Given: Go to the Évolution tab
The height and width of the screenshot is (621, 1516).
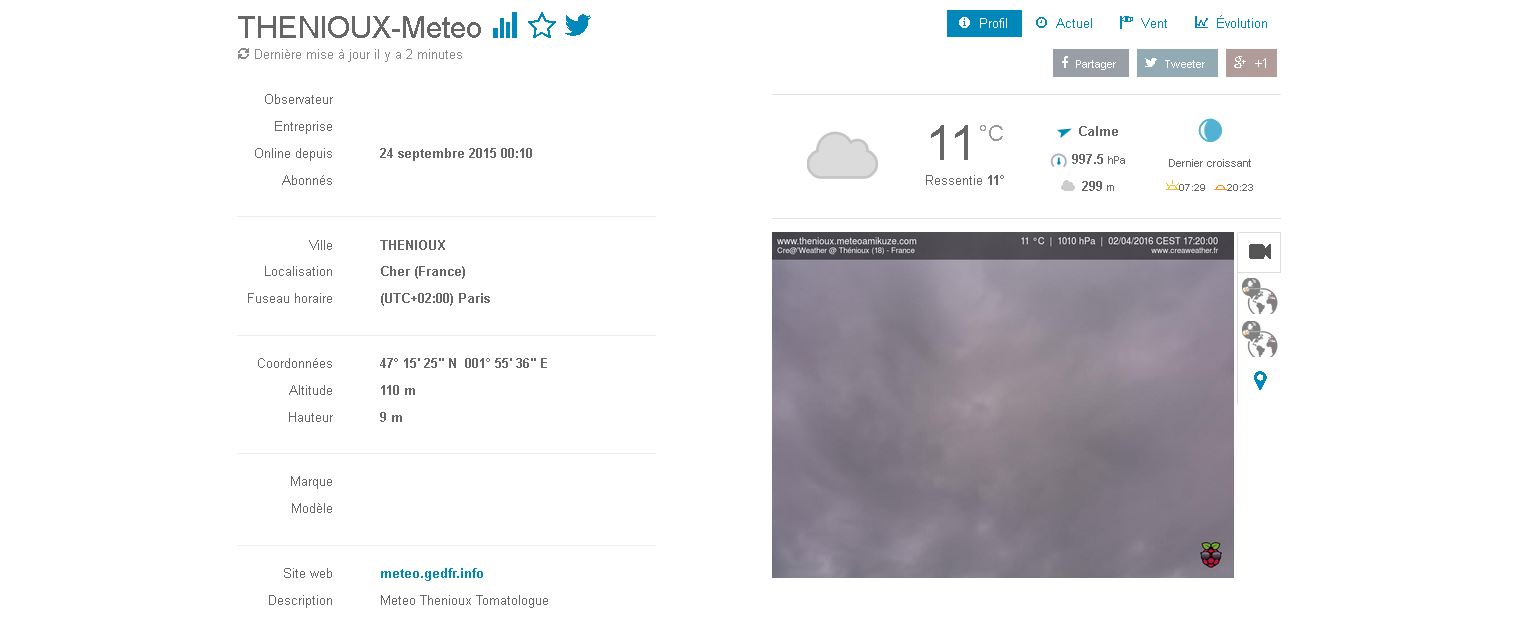Looking at the screenshot, I should pos(1231,23).
